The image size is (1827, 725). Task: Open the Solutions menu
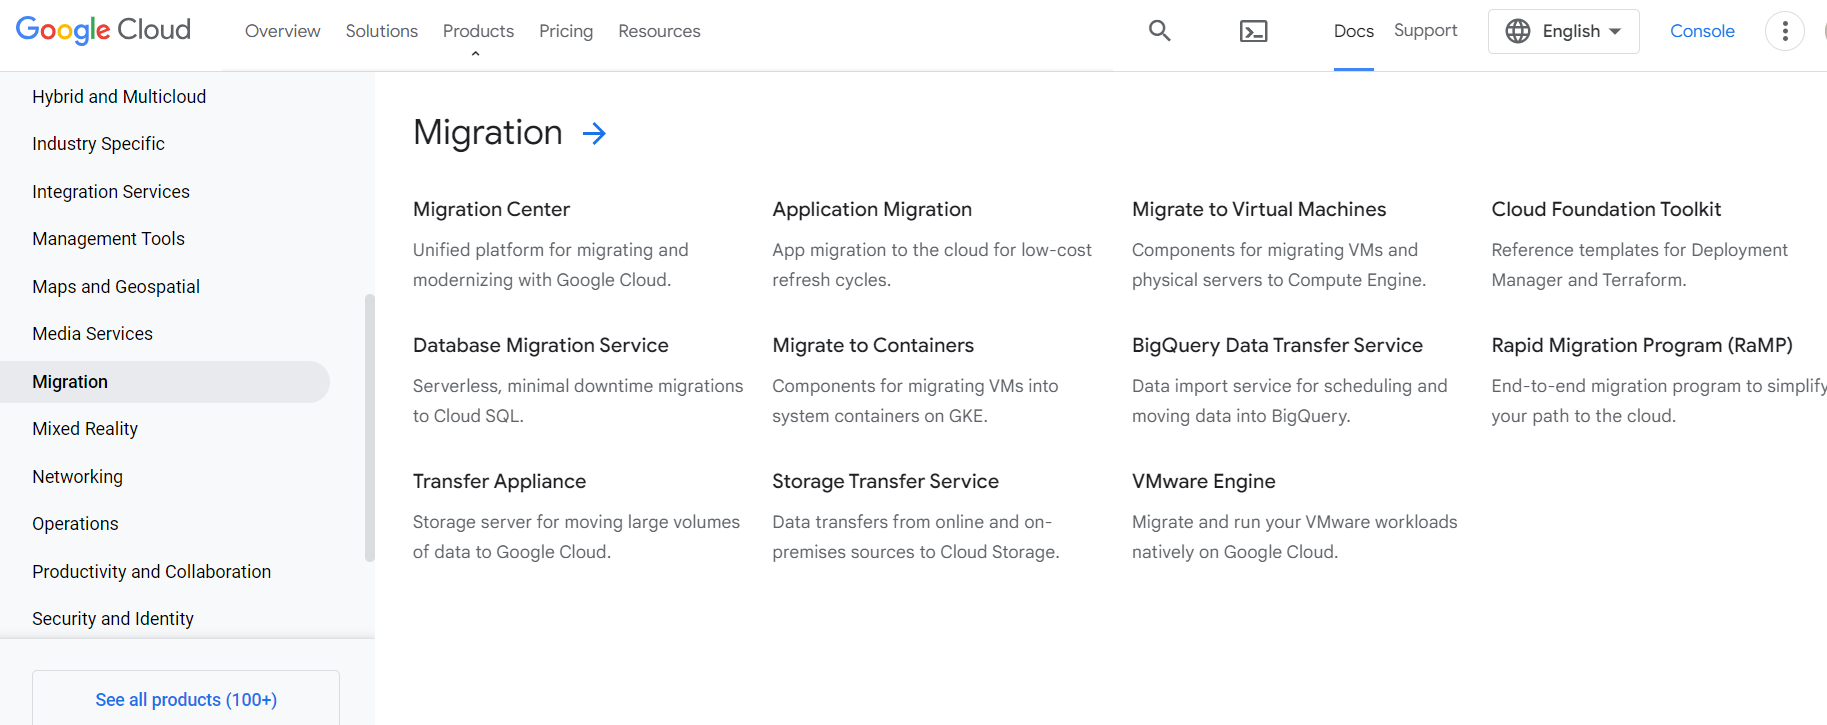pos(382,31)
